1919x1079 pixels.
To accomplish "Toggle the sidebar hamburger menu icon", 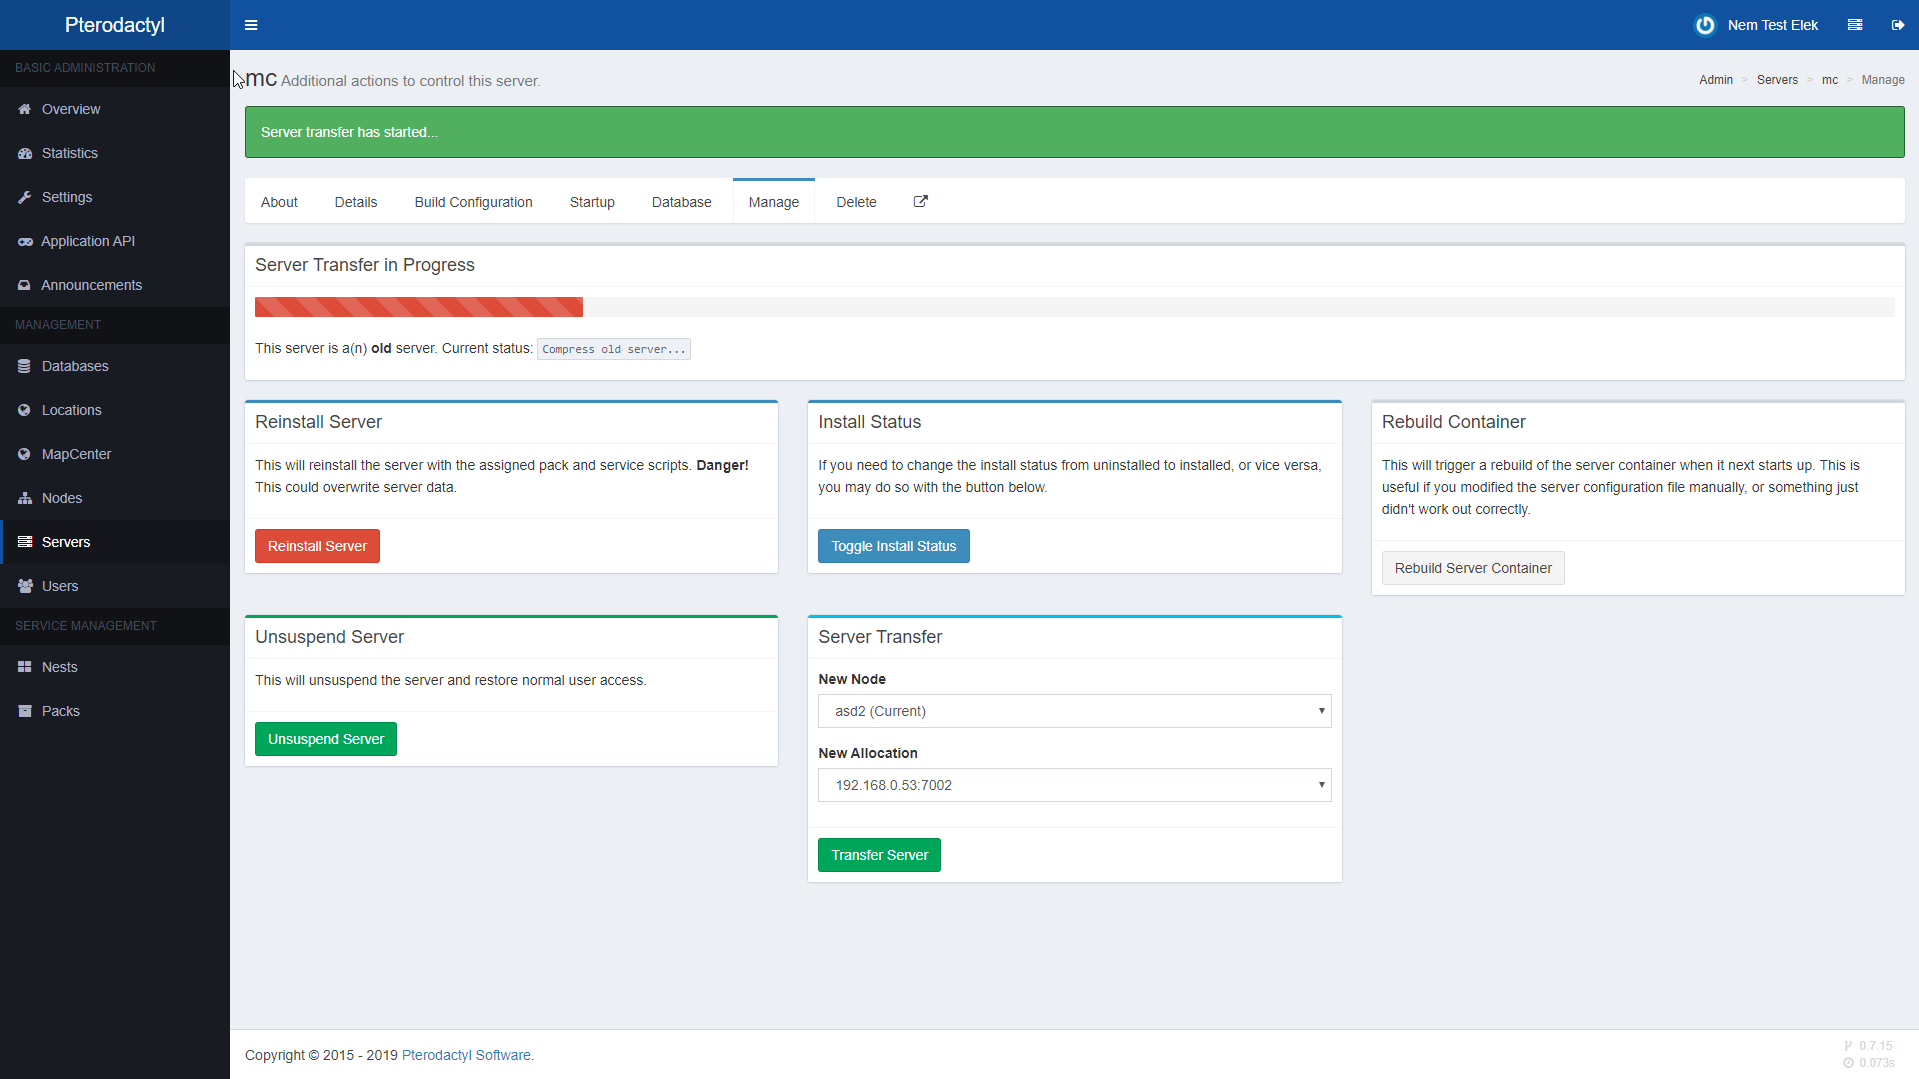I will [251, 25].
